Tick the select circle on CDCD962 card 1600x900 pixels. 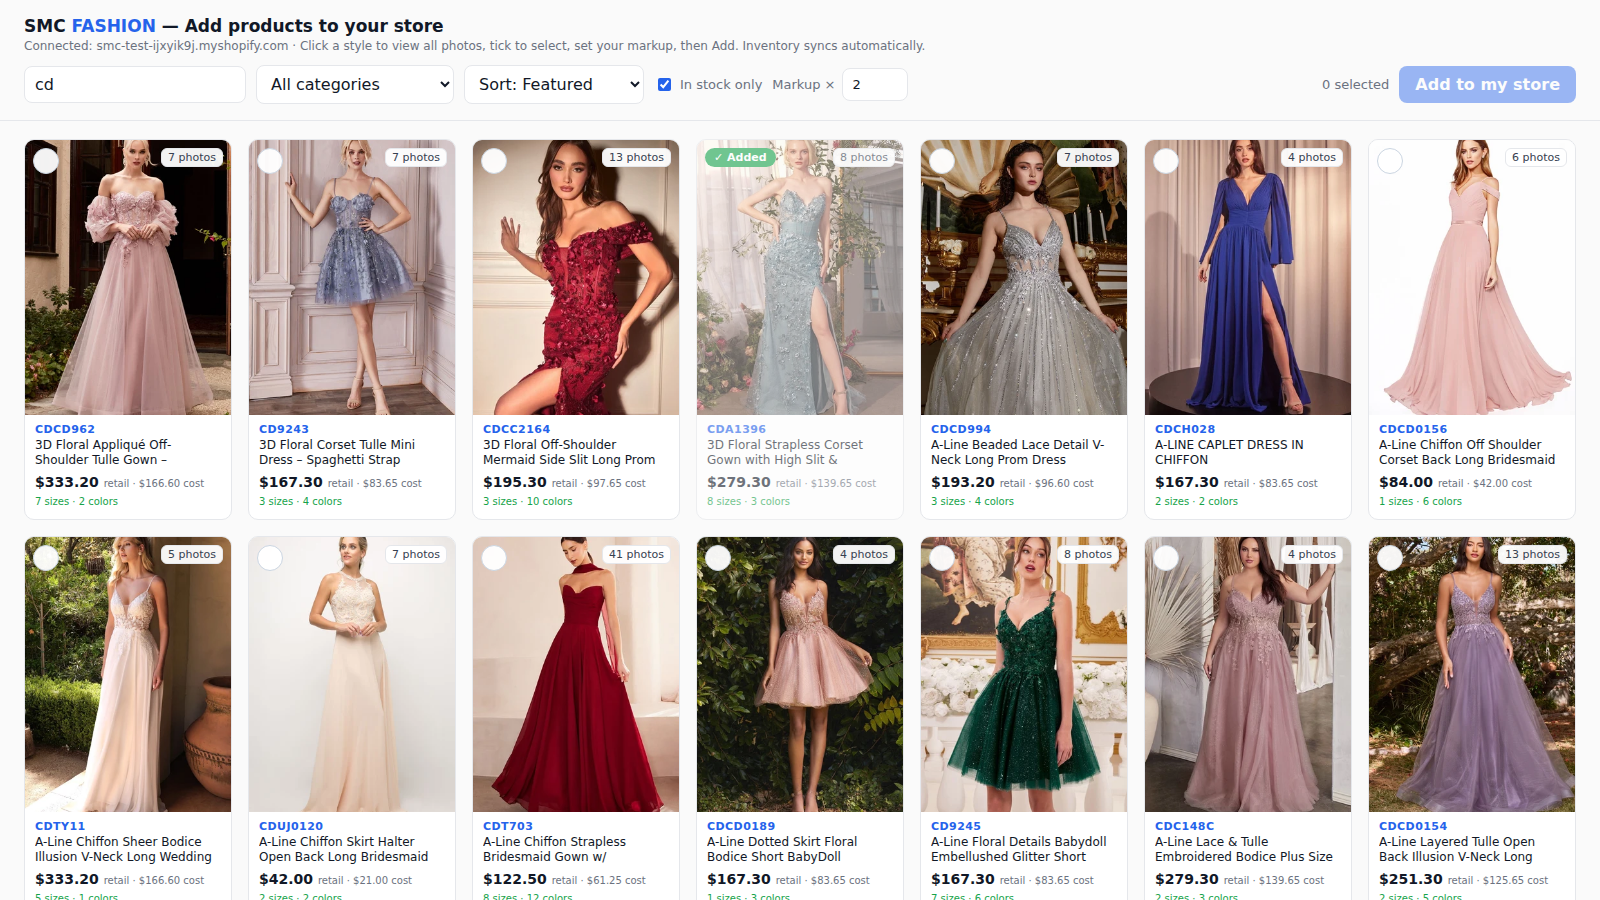pyautogui.click(x=46, y=161)
